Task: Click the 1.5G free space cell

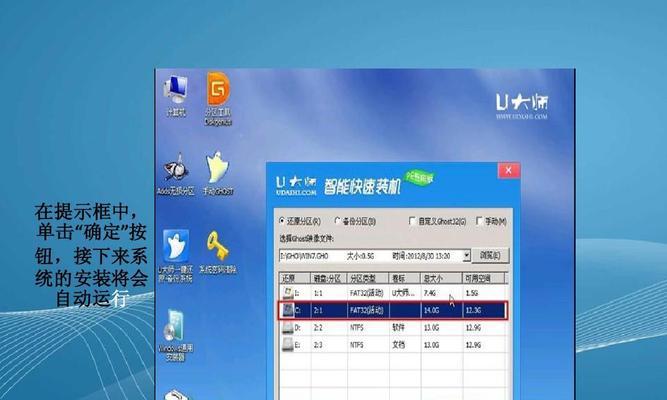Action: [x=472, y=293]
